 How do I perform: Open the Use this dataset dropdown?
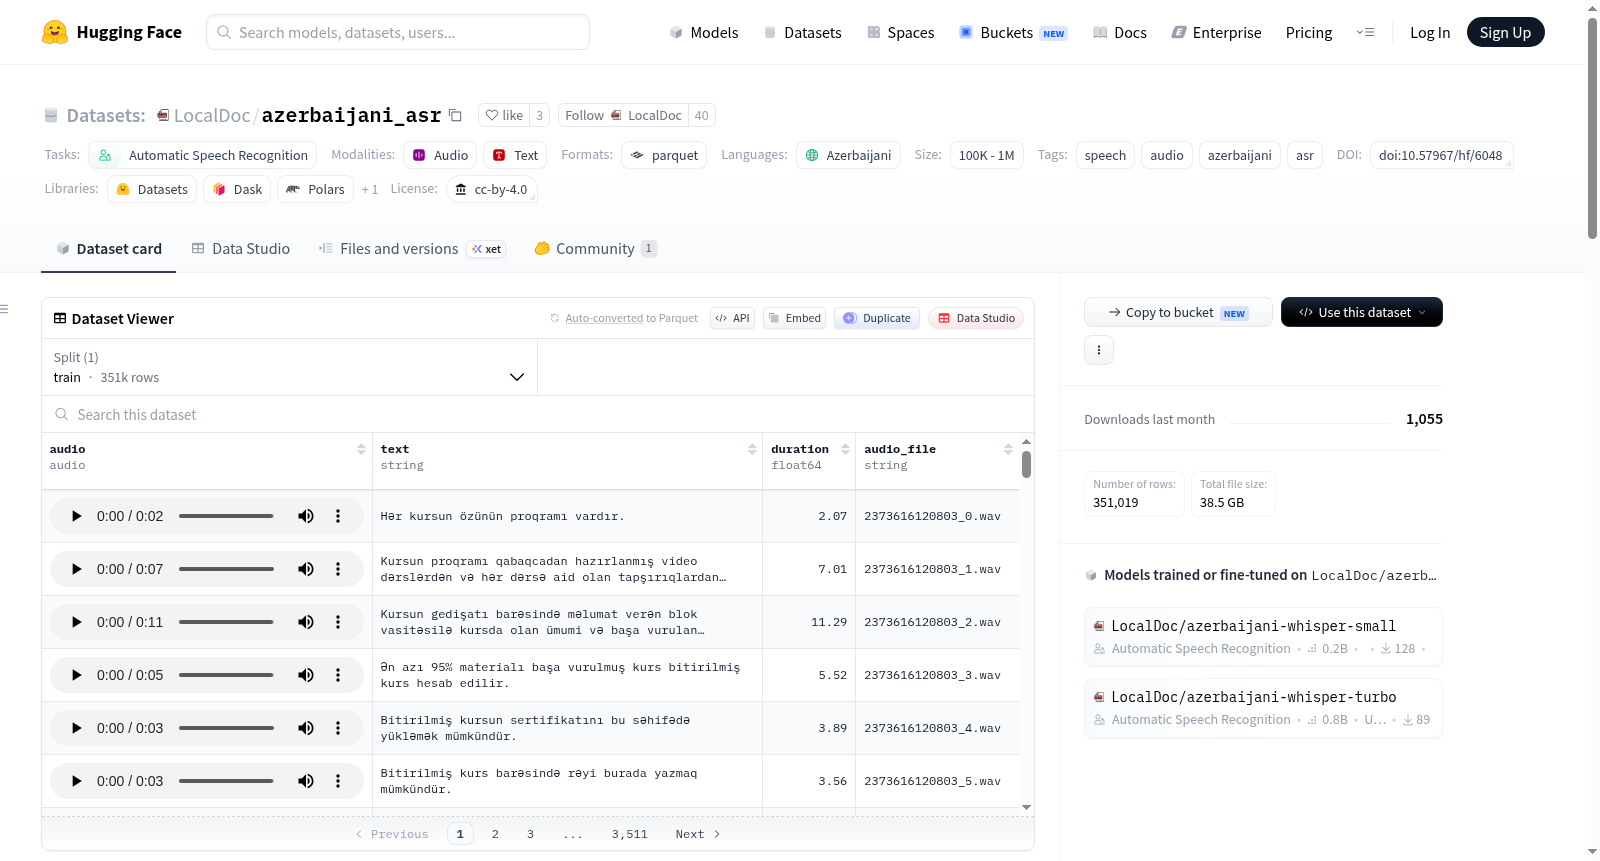pos(1361,312)
